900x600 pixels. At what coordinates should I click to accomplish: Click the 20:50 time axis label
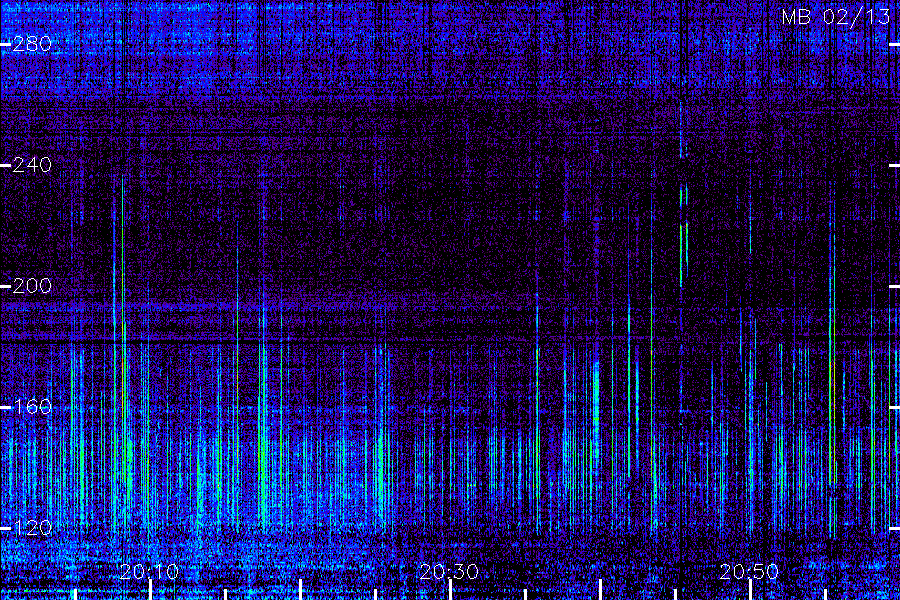(x=749, y=572)
